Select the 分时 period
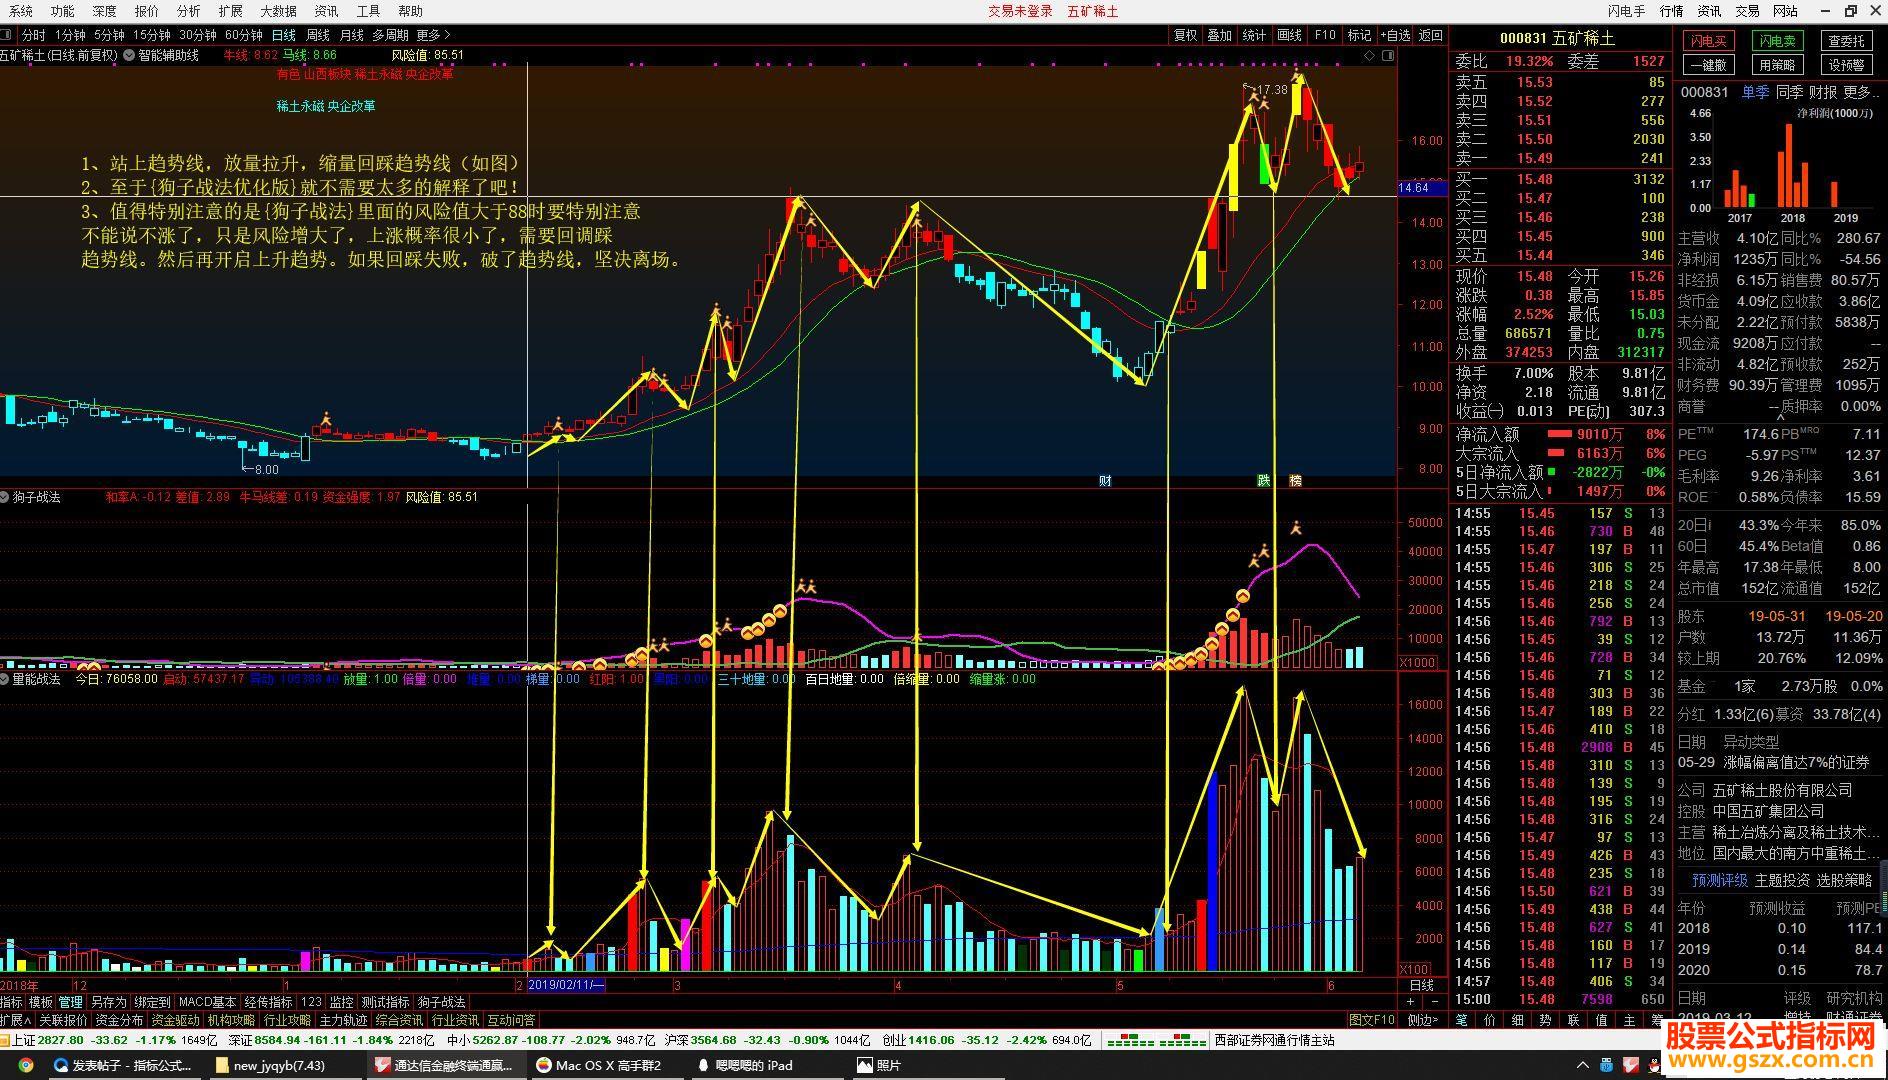1888x1080 pixels. coord(33,35)
